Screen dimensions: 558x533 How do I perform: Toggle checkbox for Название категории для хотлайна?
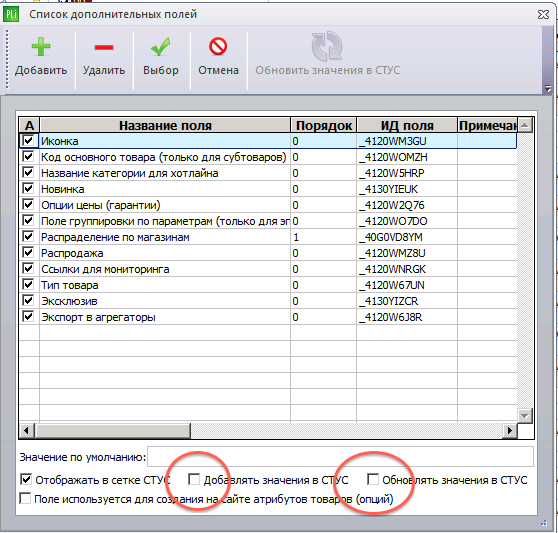pyautogui.click(x=28, y=173)
